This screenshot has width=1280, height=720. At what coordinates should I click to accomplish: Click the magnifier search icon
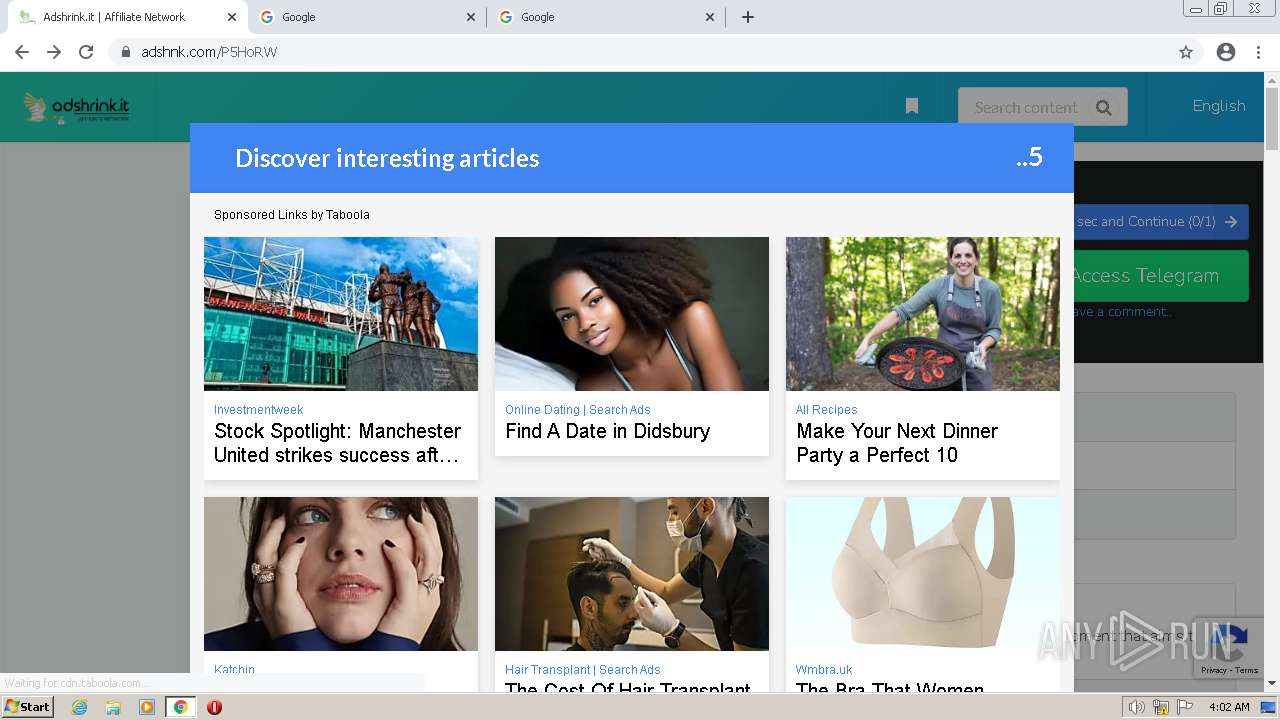pos(1104,108)
